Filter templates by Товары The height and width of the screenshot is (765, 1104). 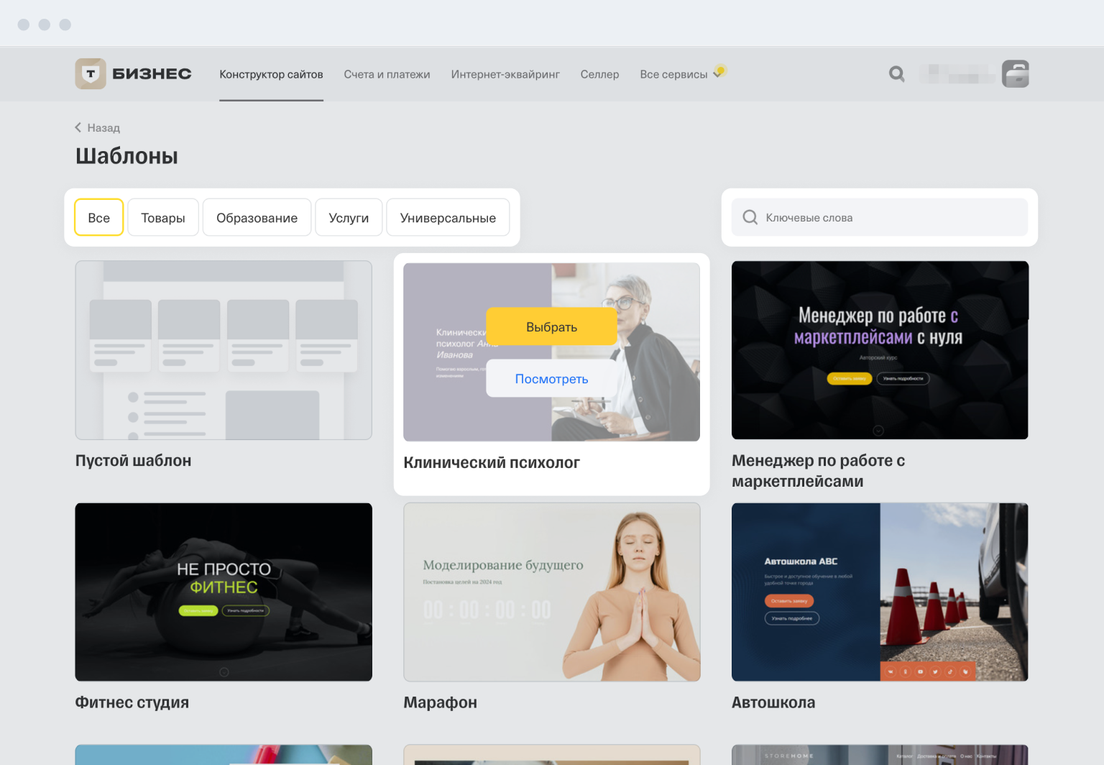(163, 217)
